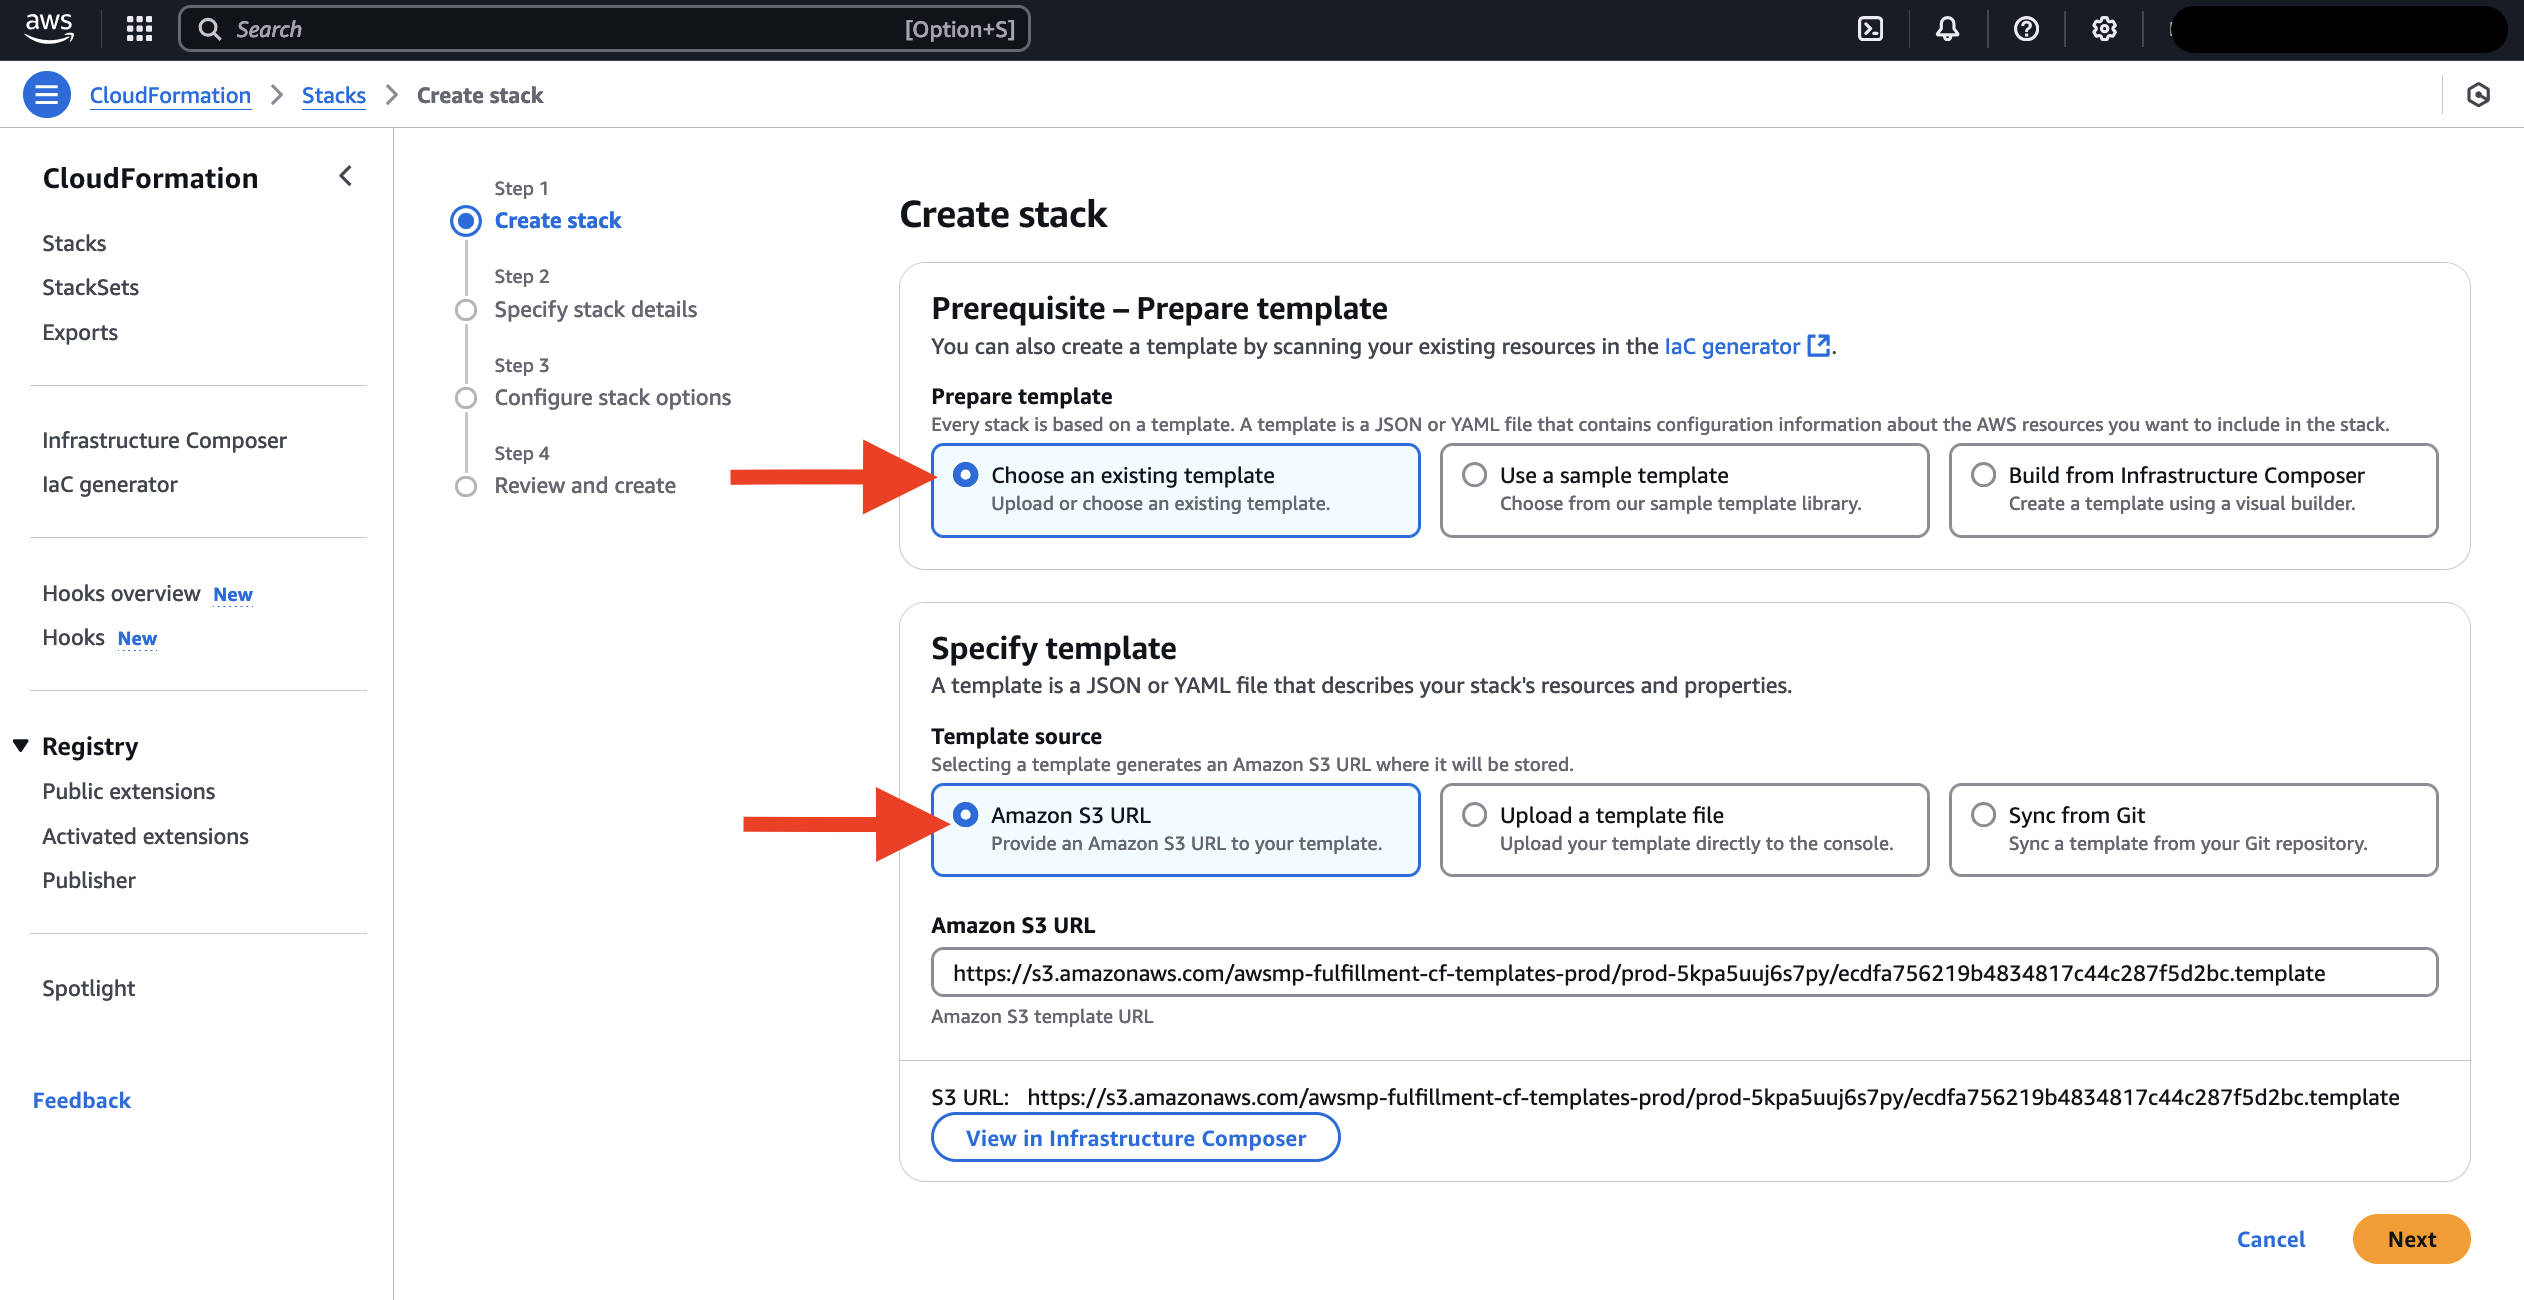Screen dimensions: 2524x1300
Task: Open the settings gear icon
Action: (x=2104, y=29)
